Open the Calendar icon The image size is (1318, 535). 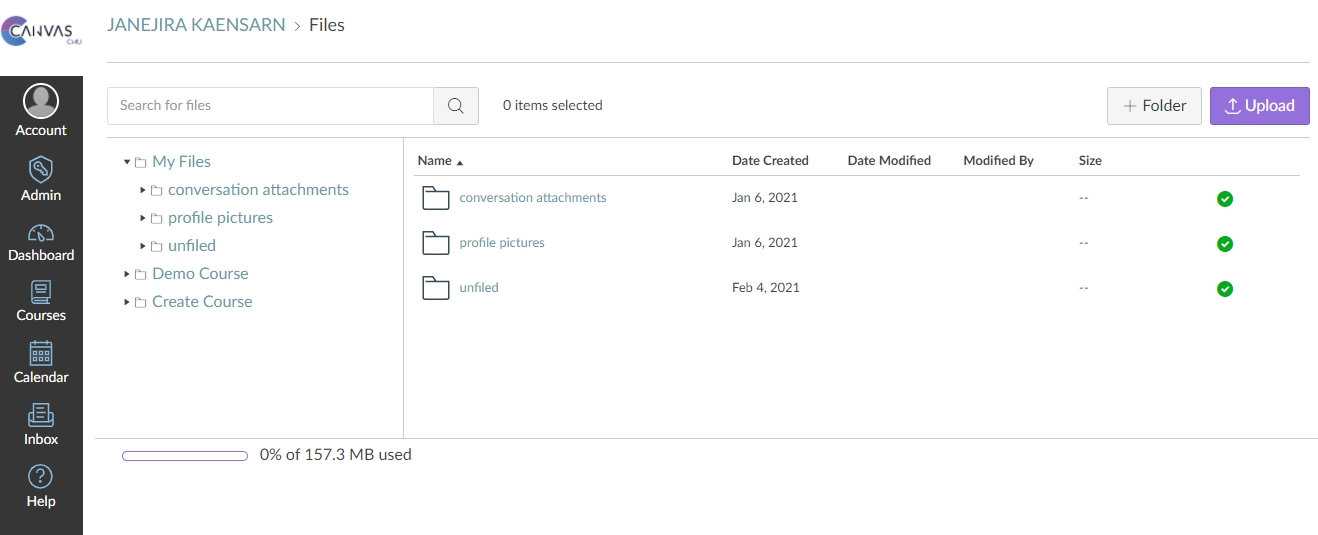(41, 353)
